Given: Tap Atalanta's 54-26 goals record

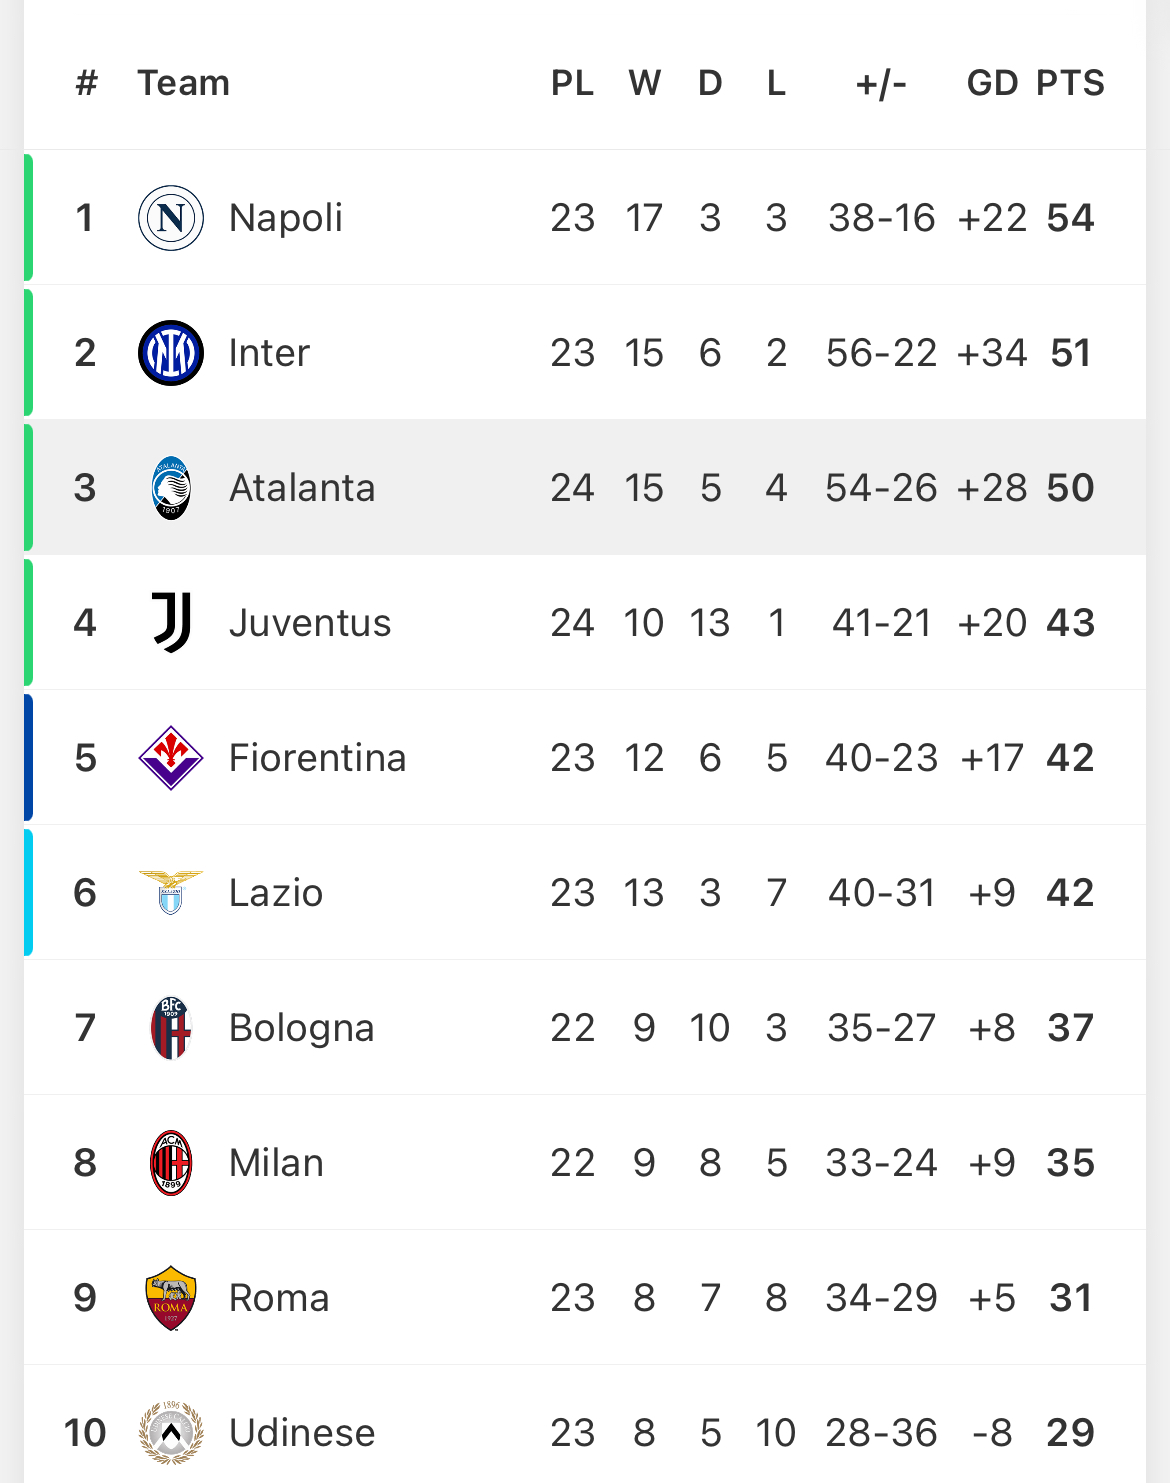Looking at the screenshot, I should (x=881, y=488).
